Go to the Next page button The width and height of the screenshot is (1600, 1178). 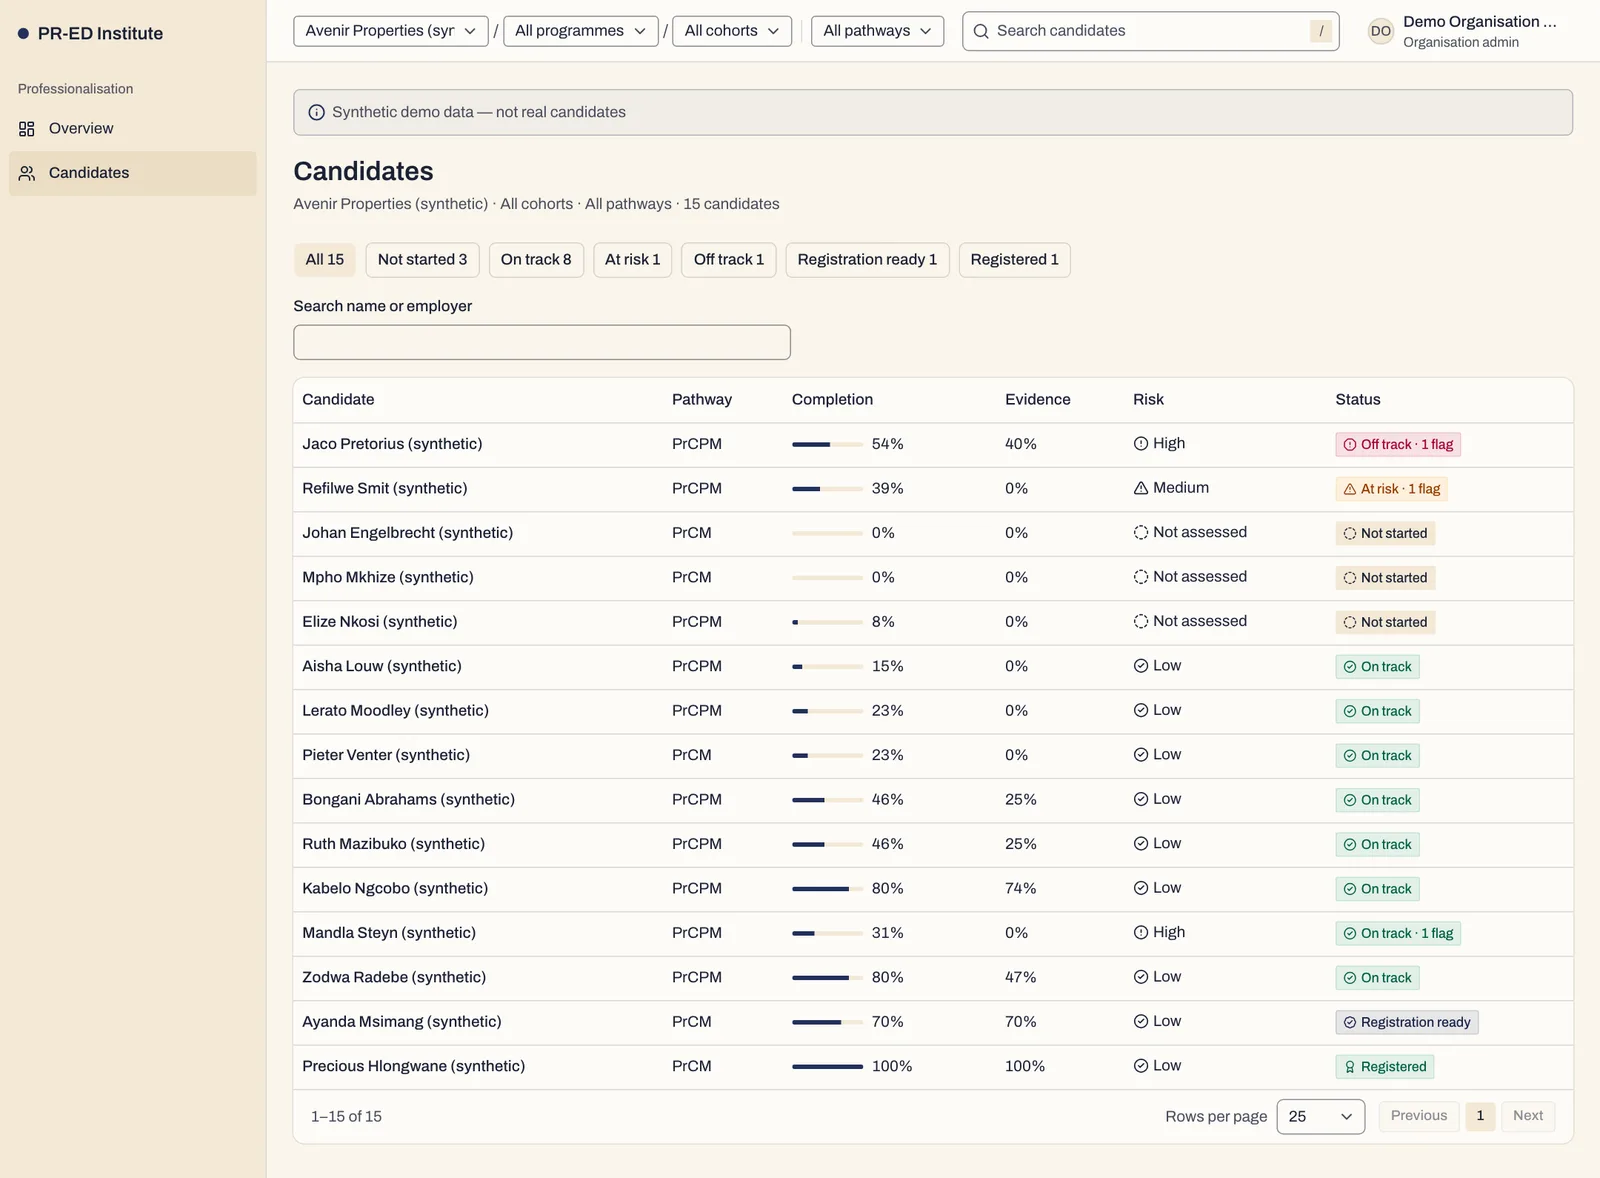(x=1528, y=1116)
